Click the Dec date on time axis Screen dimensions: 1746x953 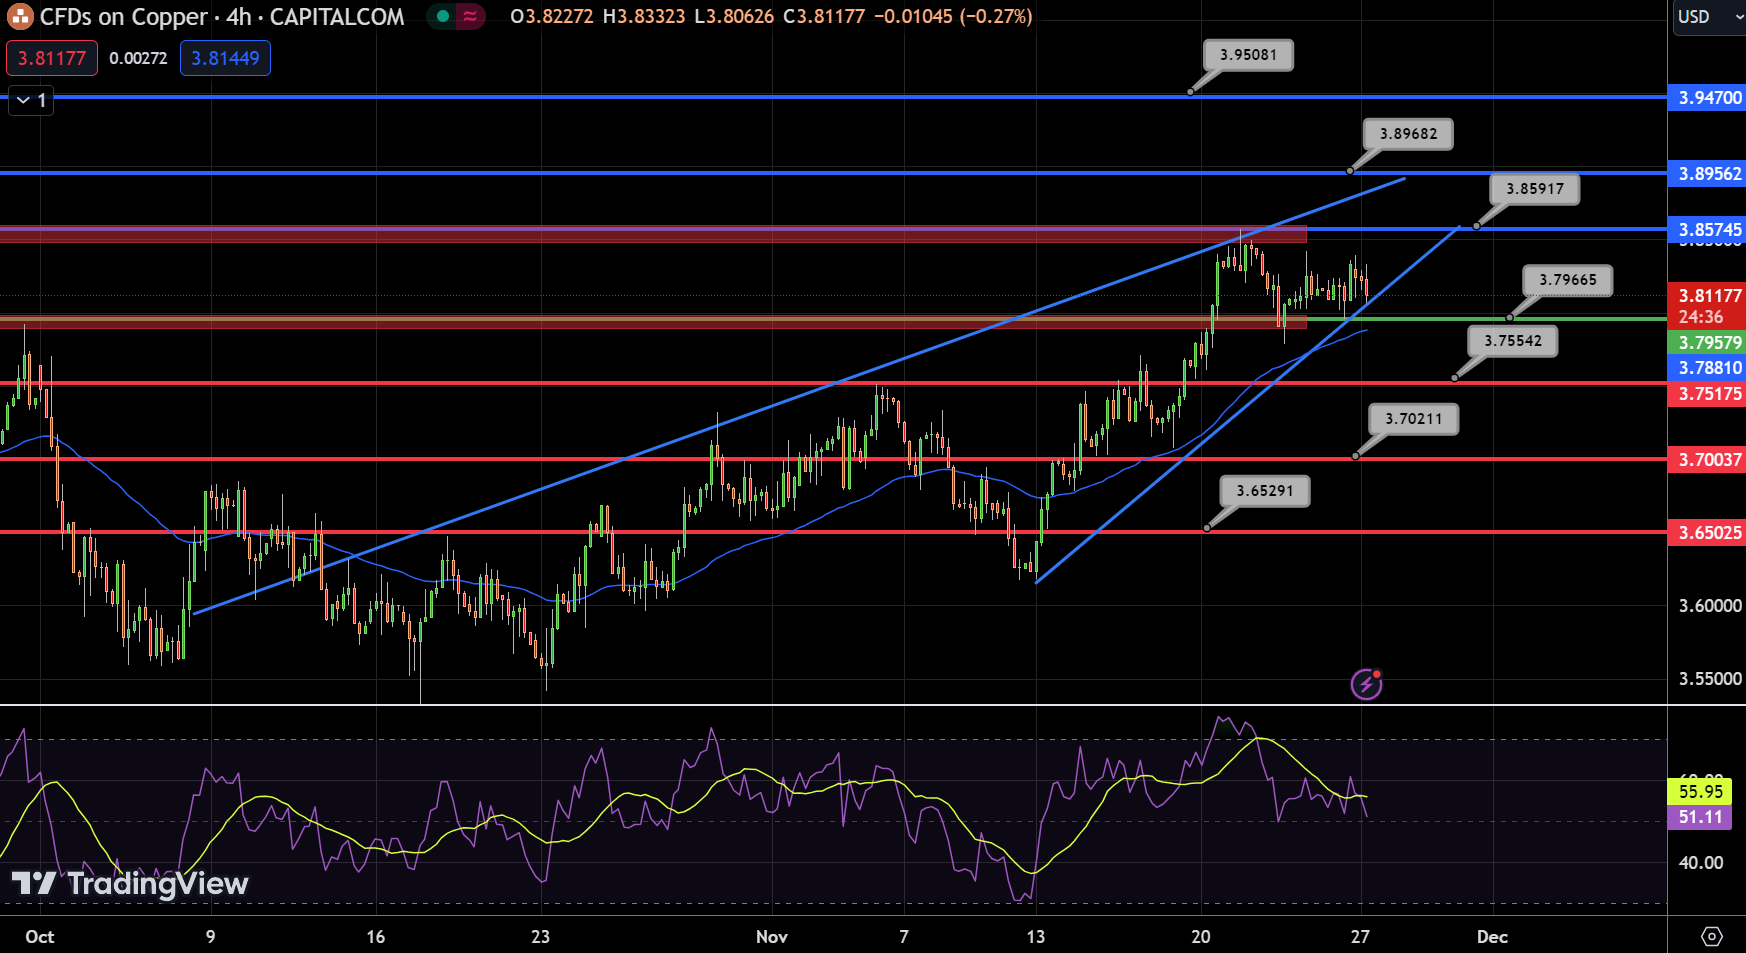[x=1492, y=937]
